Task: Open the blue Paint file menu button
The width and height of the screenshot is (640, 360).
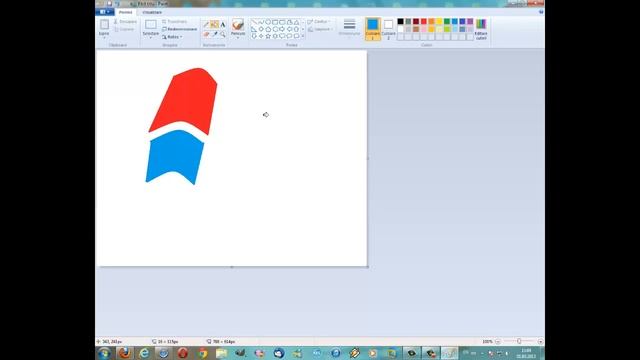Action: pos(104,12)
